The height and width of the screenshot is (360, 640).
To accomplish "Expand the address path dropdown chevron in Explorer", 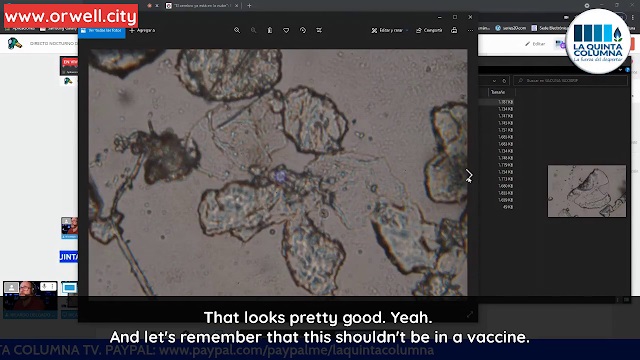I will click(x=494, y=80).
